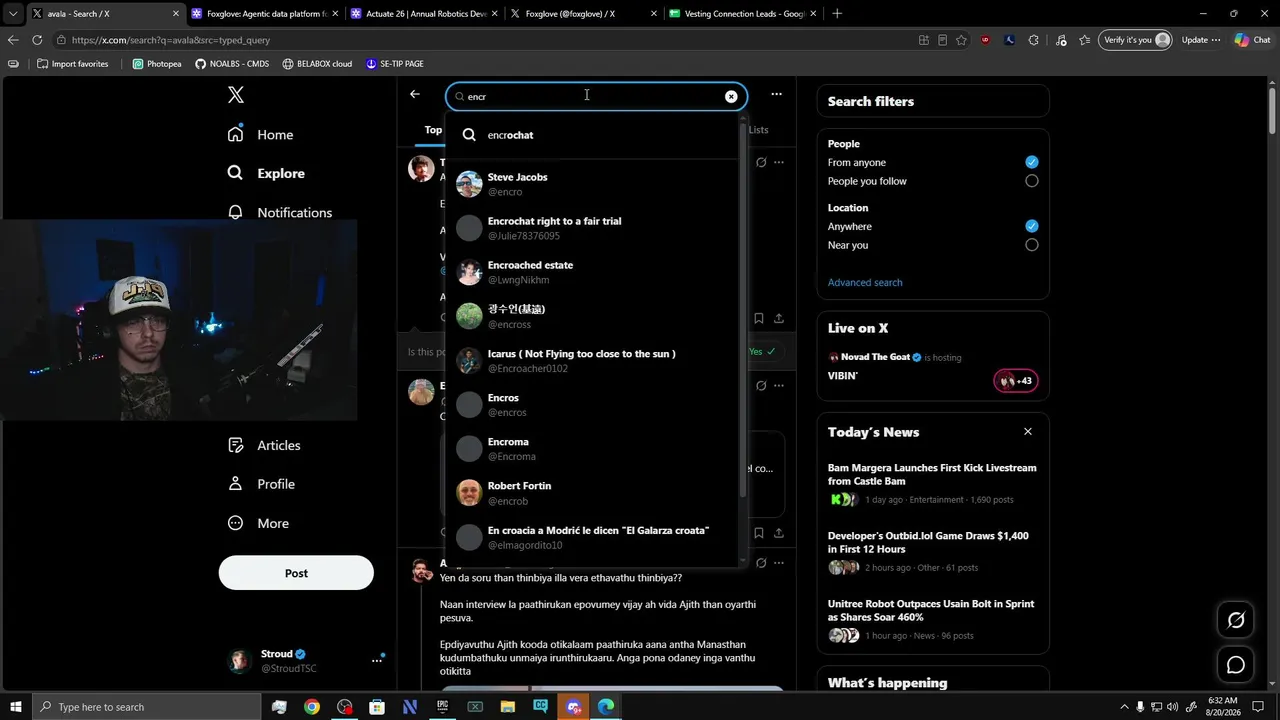The width and height of the screenshot is (1280, 720).
Task: Click the uBlock Origin extension icon
Action: click(986, 40)
